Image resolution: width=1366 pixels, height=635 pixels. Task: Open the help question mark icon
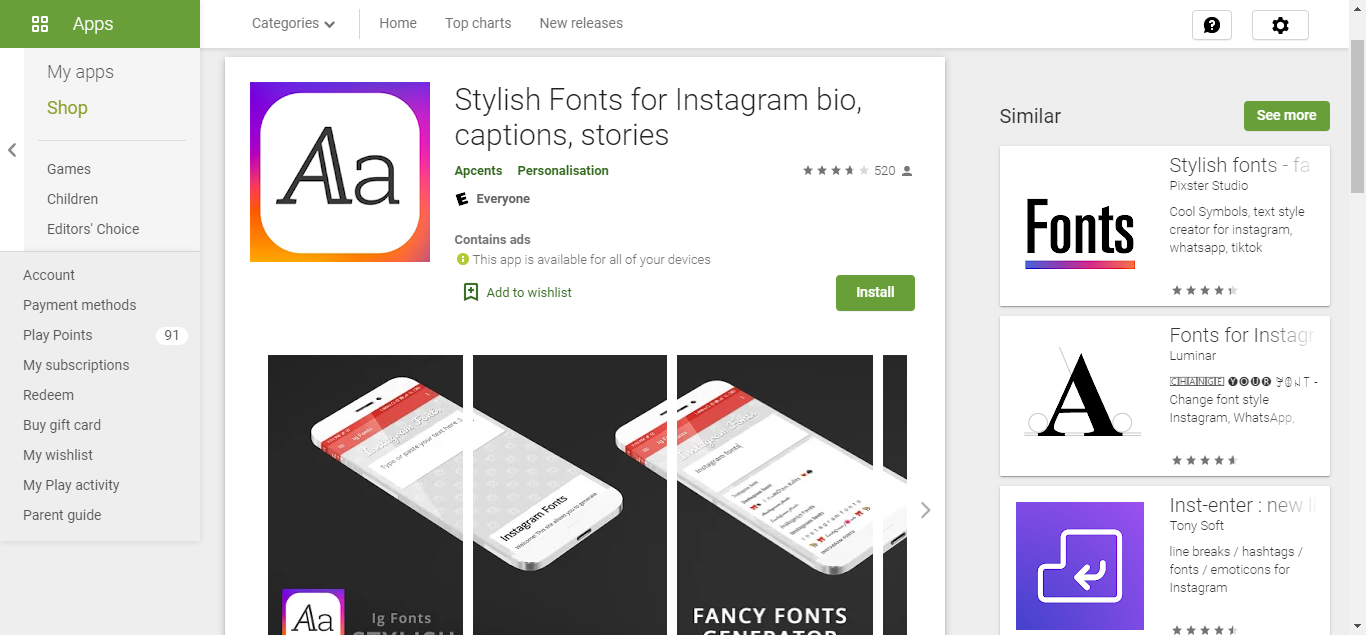[1212, 25]
